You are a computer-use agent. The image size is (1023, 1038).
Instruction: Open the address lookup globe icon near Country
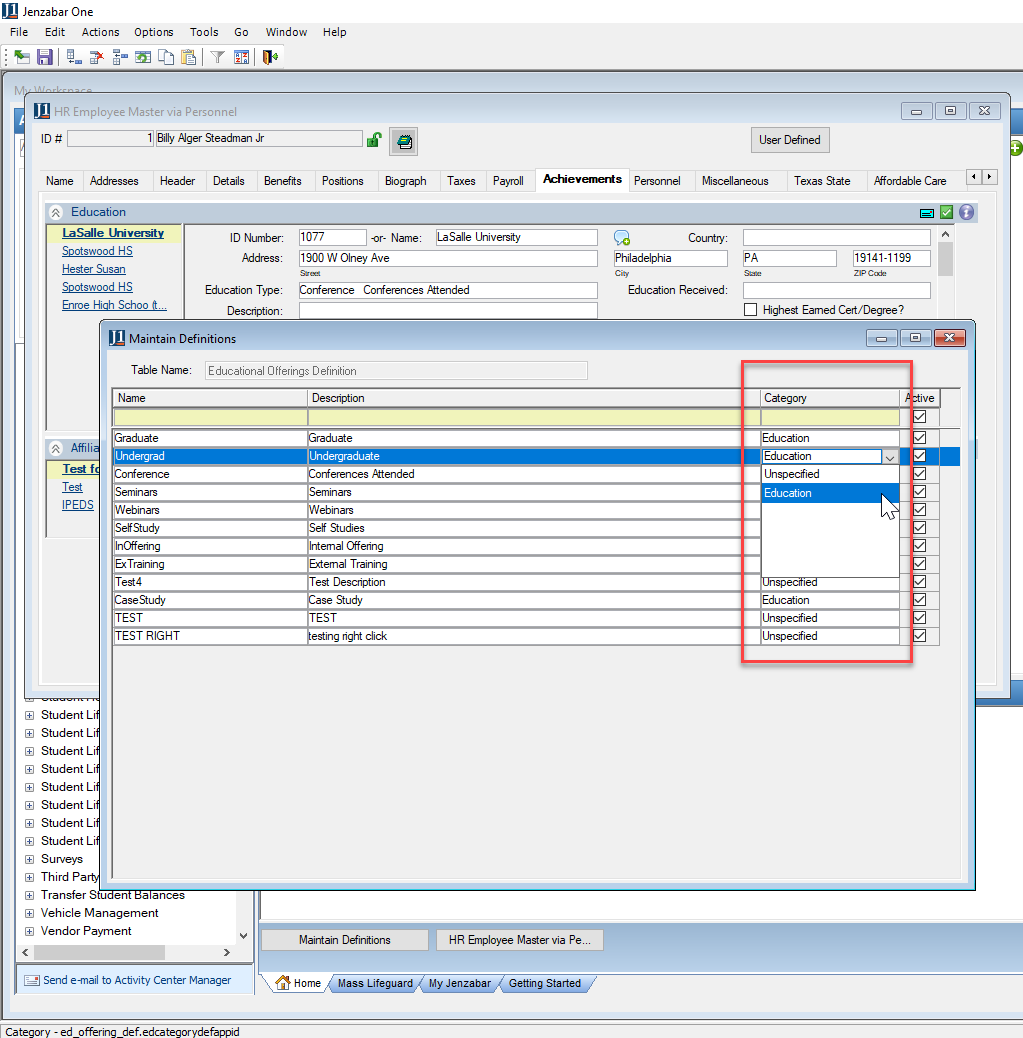click(622, 236)
